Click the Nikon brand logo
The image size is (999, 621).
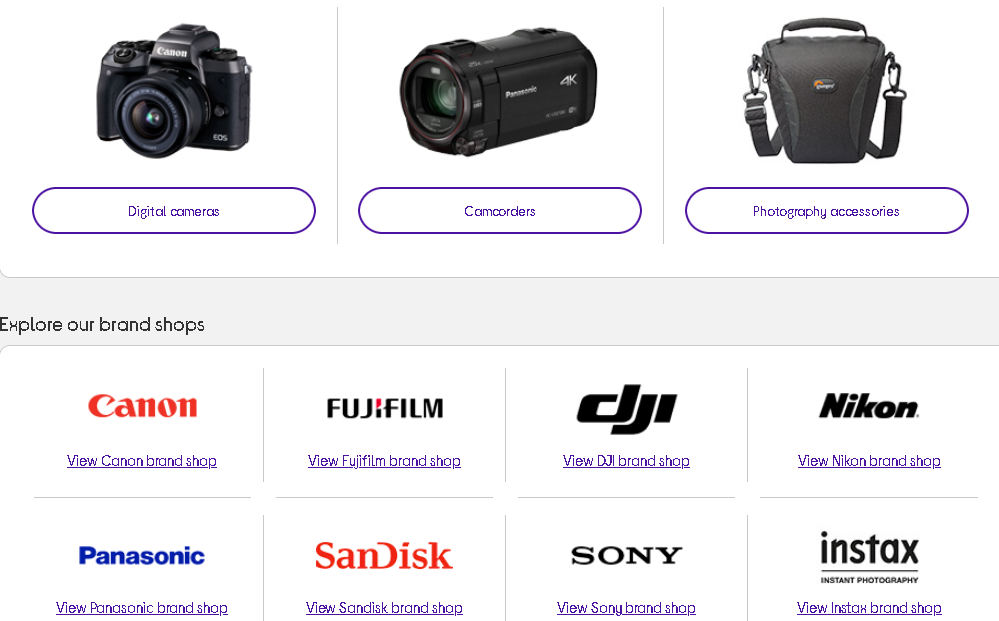[869, 406]
